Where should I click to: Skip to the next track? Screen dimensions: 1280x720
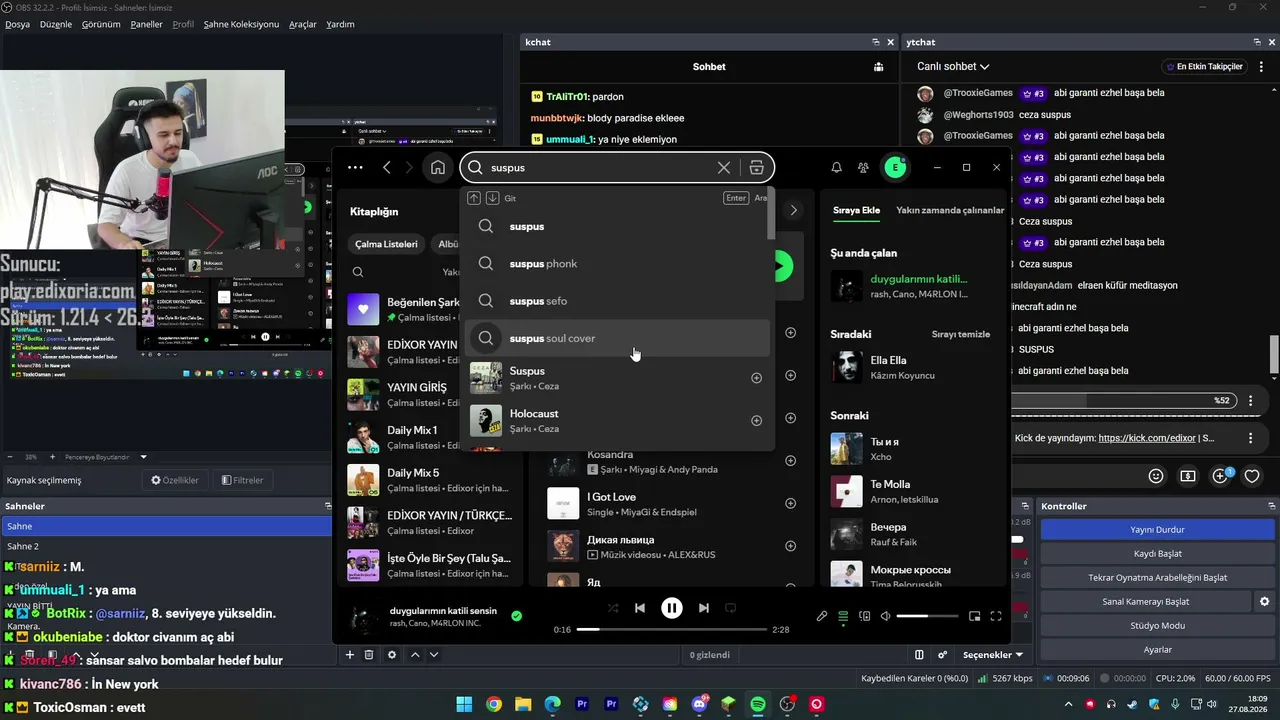[x=704, y=608]
